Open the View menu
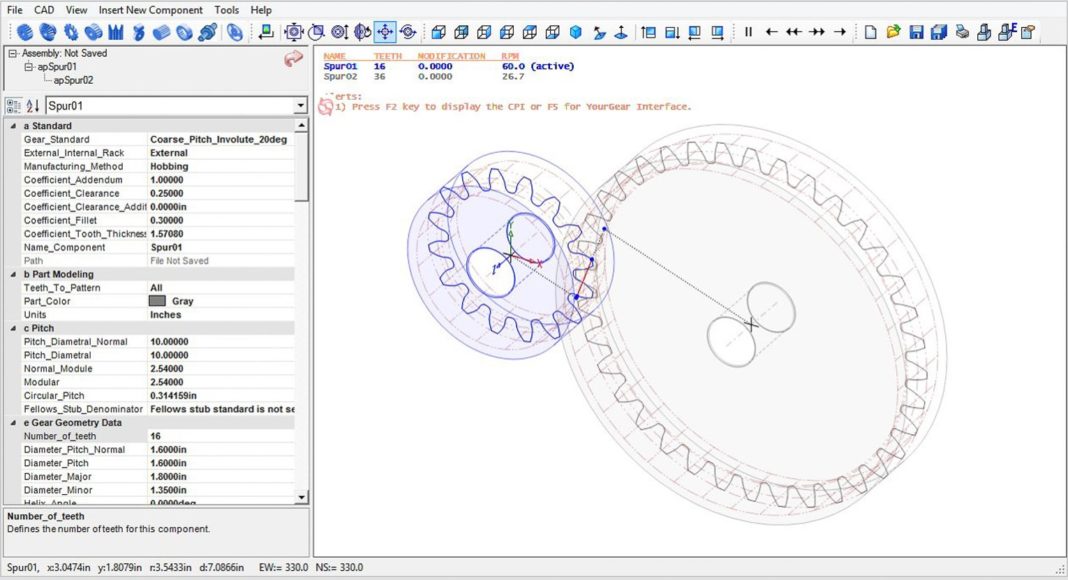1068x580 pixels. pos(76,10)
